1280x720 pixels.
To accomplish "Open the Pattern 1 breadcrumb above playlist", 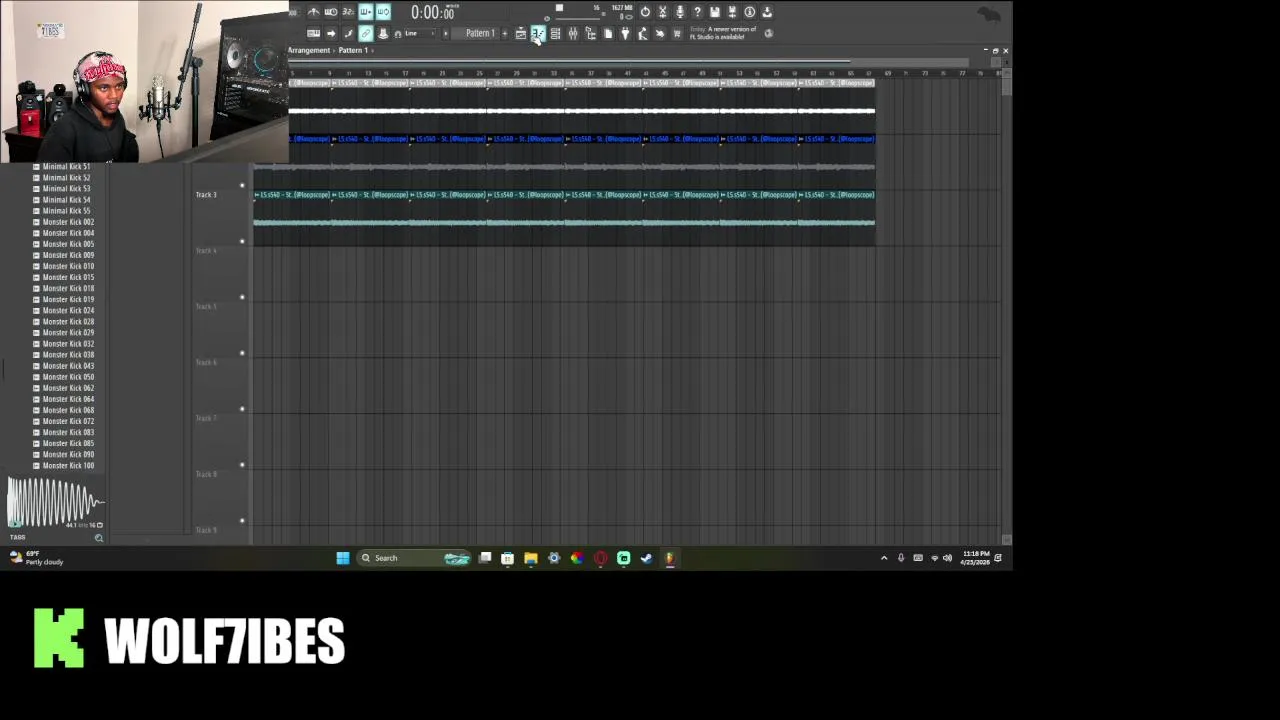I will click(x=353, y=50).
